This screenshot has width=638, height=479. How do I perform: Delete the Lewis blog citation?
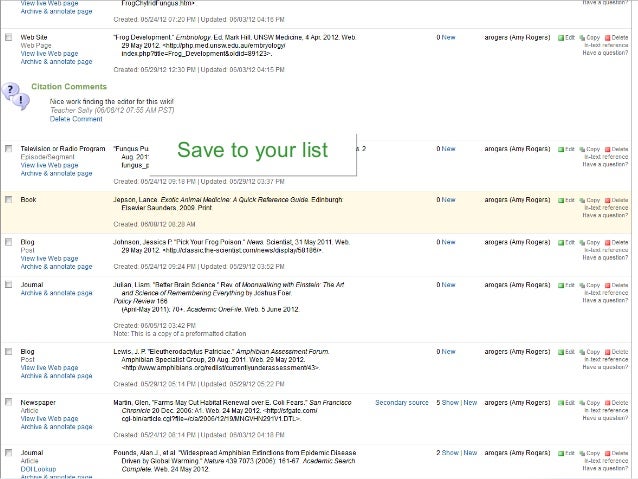pos(616,352)
